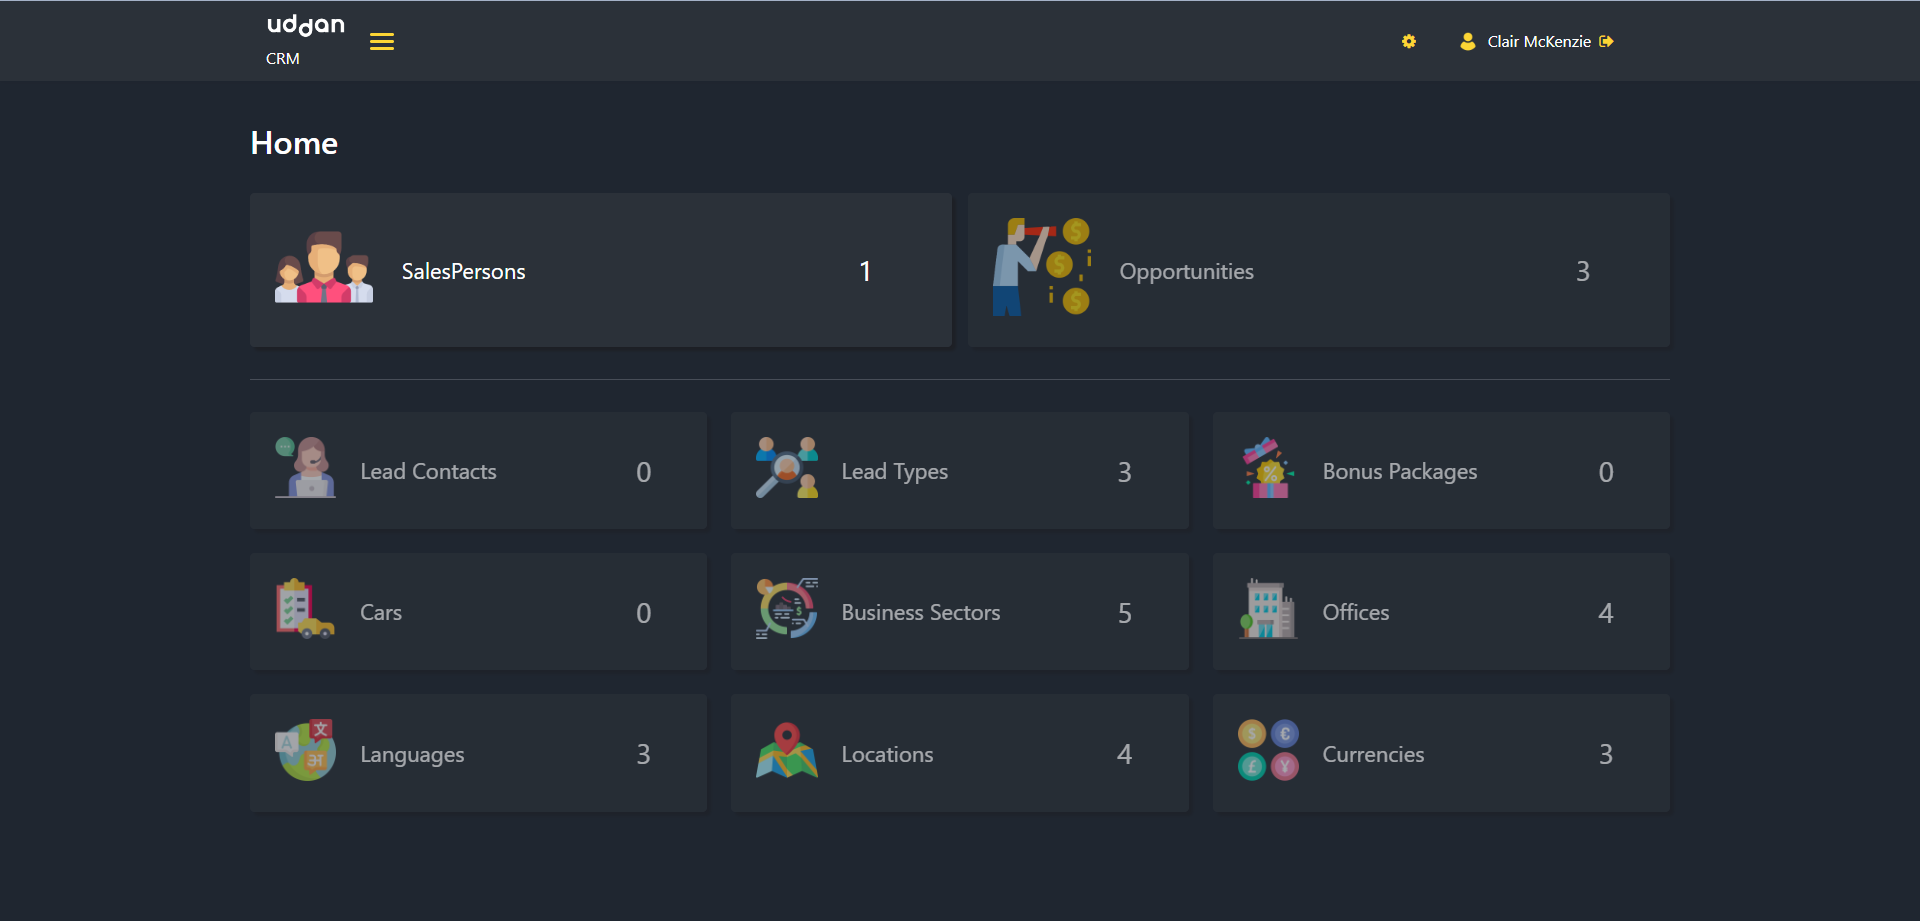This screenshot has width=1920, height=921.
Task: Click the logout icon beside Clair McKenzie
Action: (1606, 41)
